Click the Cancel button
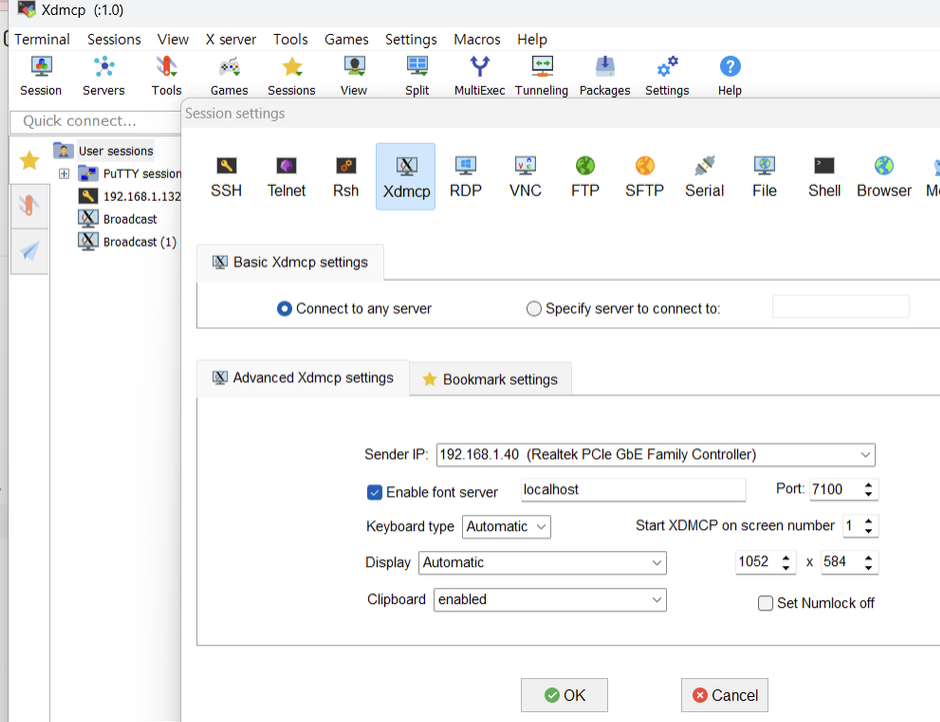 coord(724,695)
